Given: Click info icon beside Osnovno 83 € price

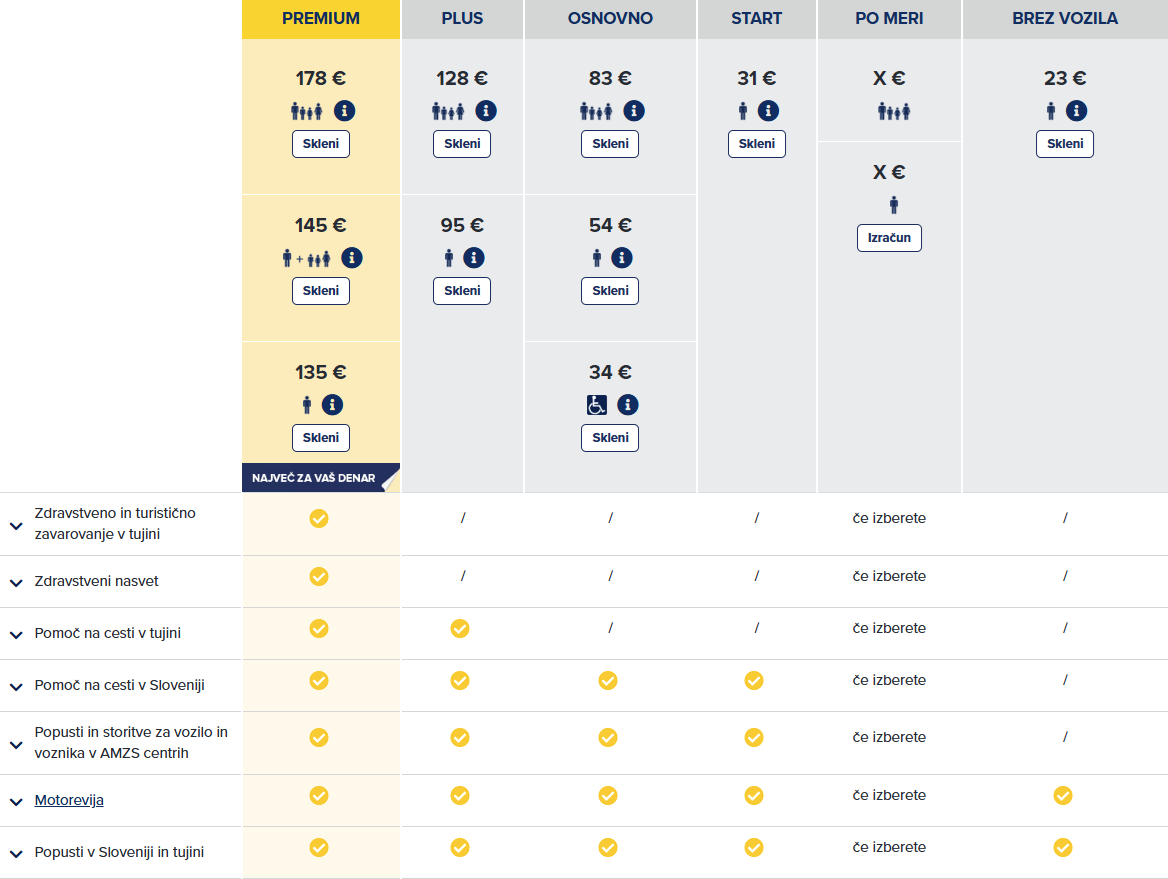Looking at the screenshot, I should pyautogui.click(x=634, y=111).
